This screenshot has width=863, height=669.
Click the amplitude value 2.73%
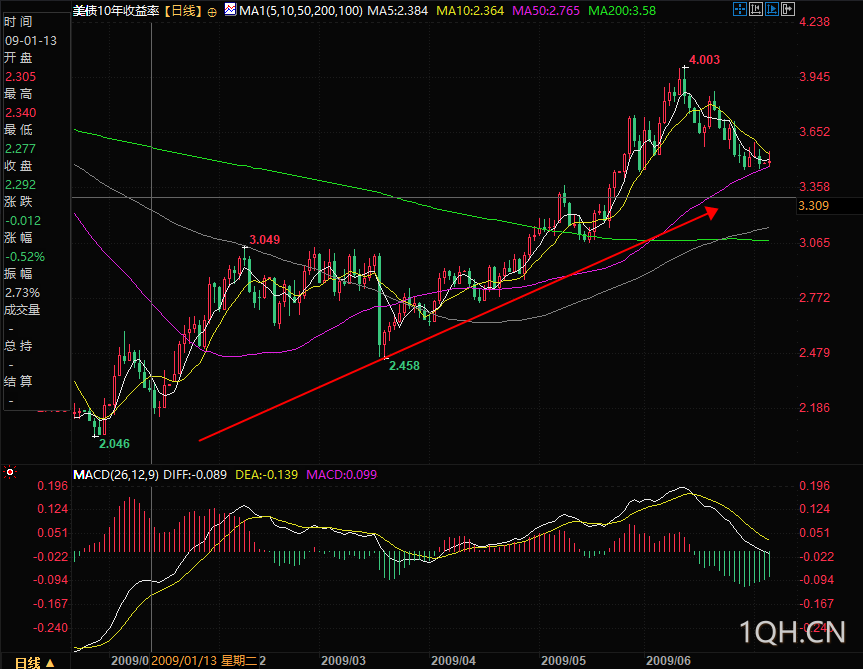pyautogui.click(x=23, y=293)
